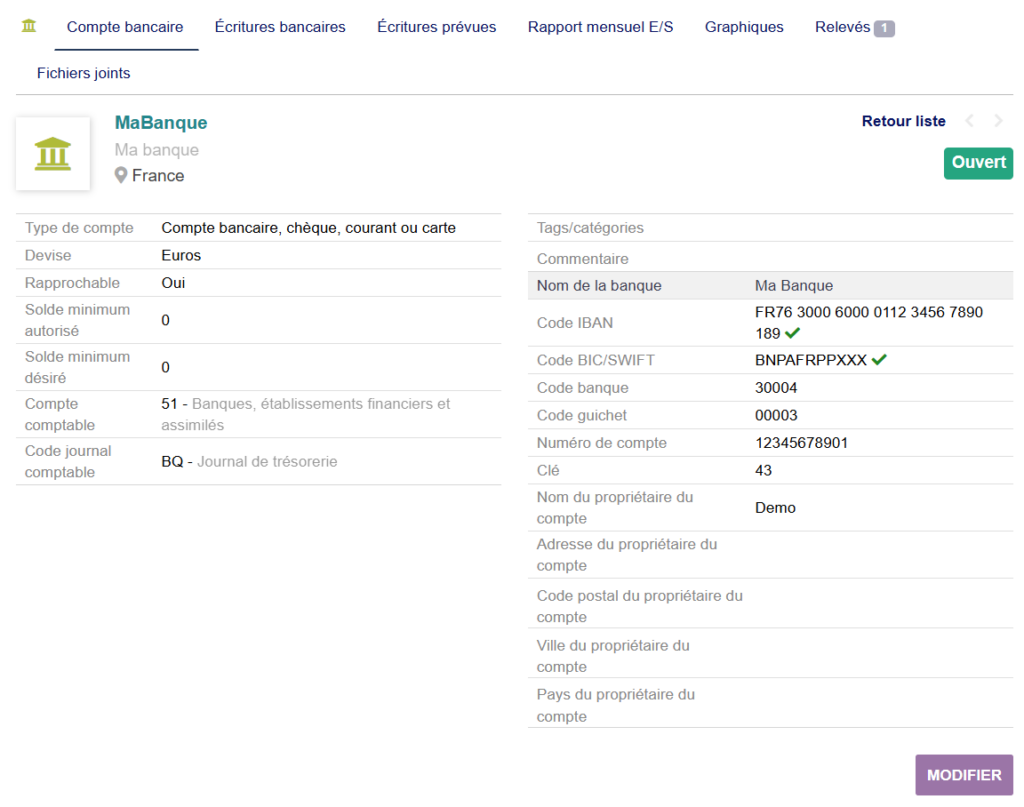Click the MaBanque account title
This screenshot has height=807, width=1024.
pyautogui.click(x=161, y=123)
